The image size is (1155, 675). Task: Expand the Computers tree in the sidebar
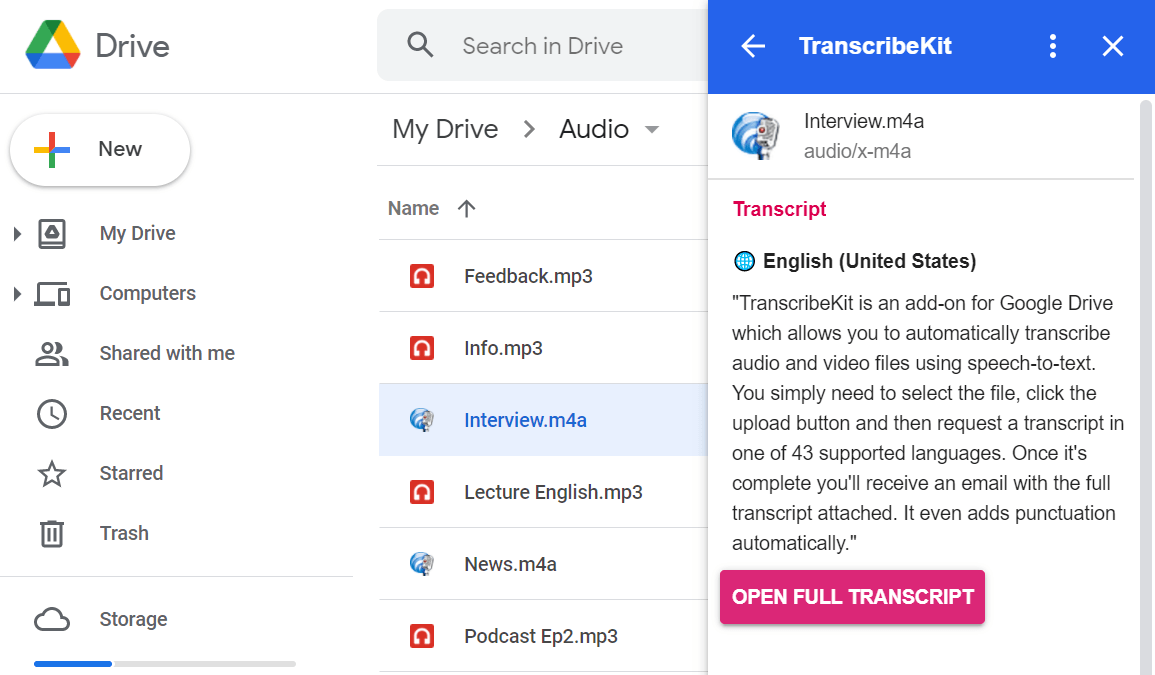point(16,293)
